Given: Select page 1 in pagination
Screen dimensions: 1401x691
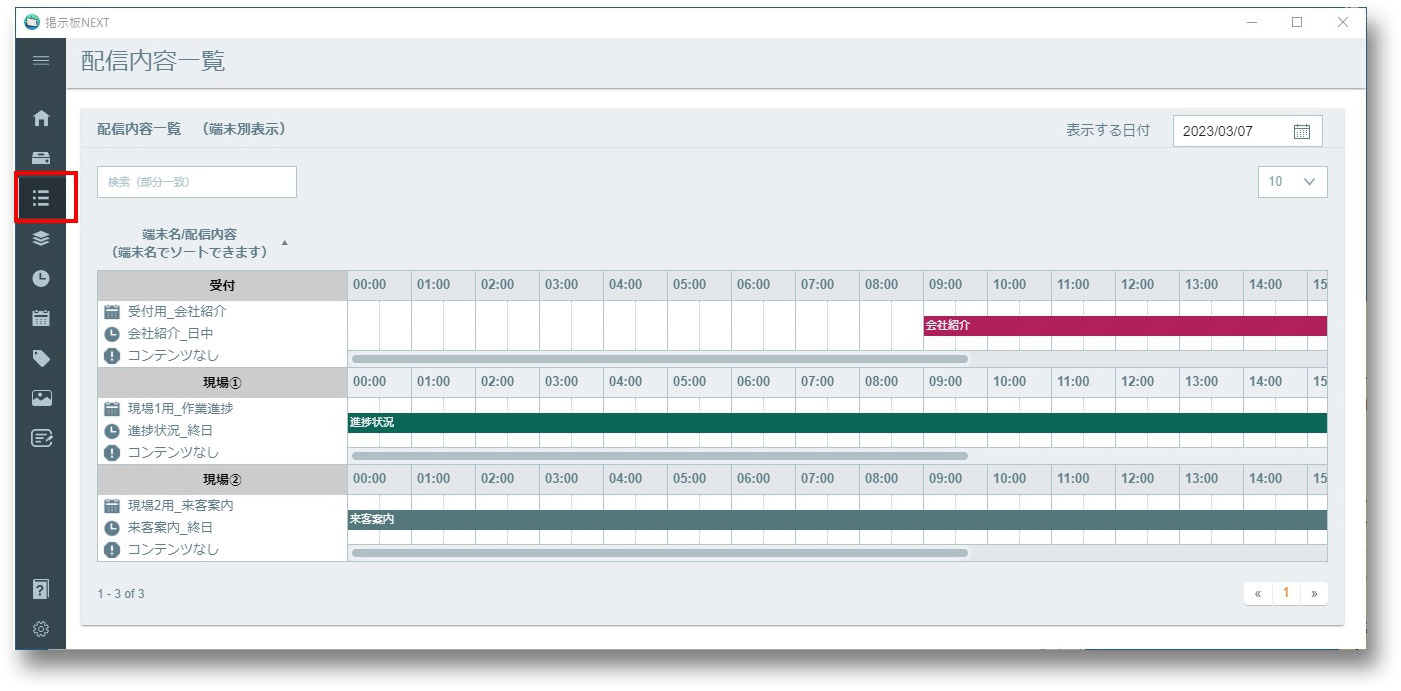Looking at the screenshot, I should tap(1285, 593).
